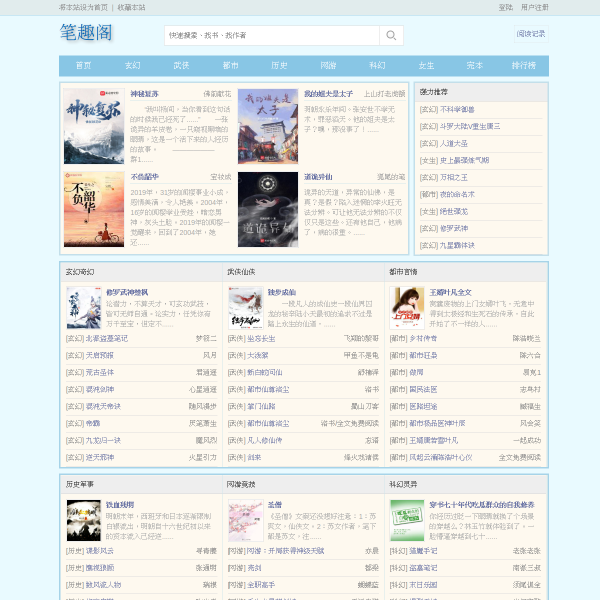Open the 修罗武神 cover thumbnail

[x=84, y=308]
